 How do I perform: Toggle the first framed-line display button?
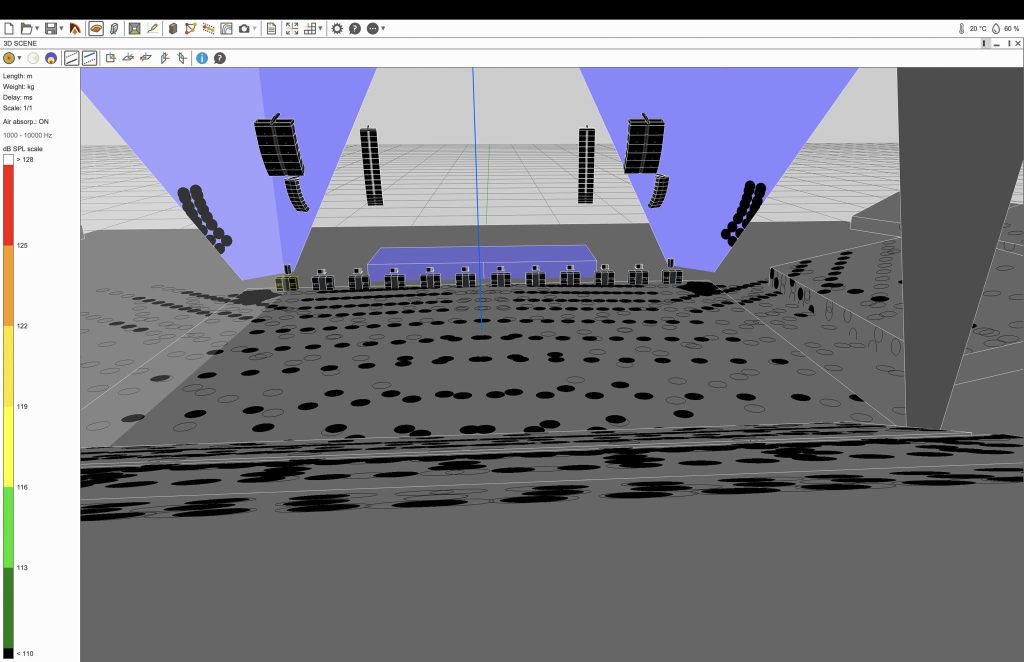(72, 58)
